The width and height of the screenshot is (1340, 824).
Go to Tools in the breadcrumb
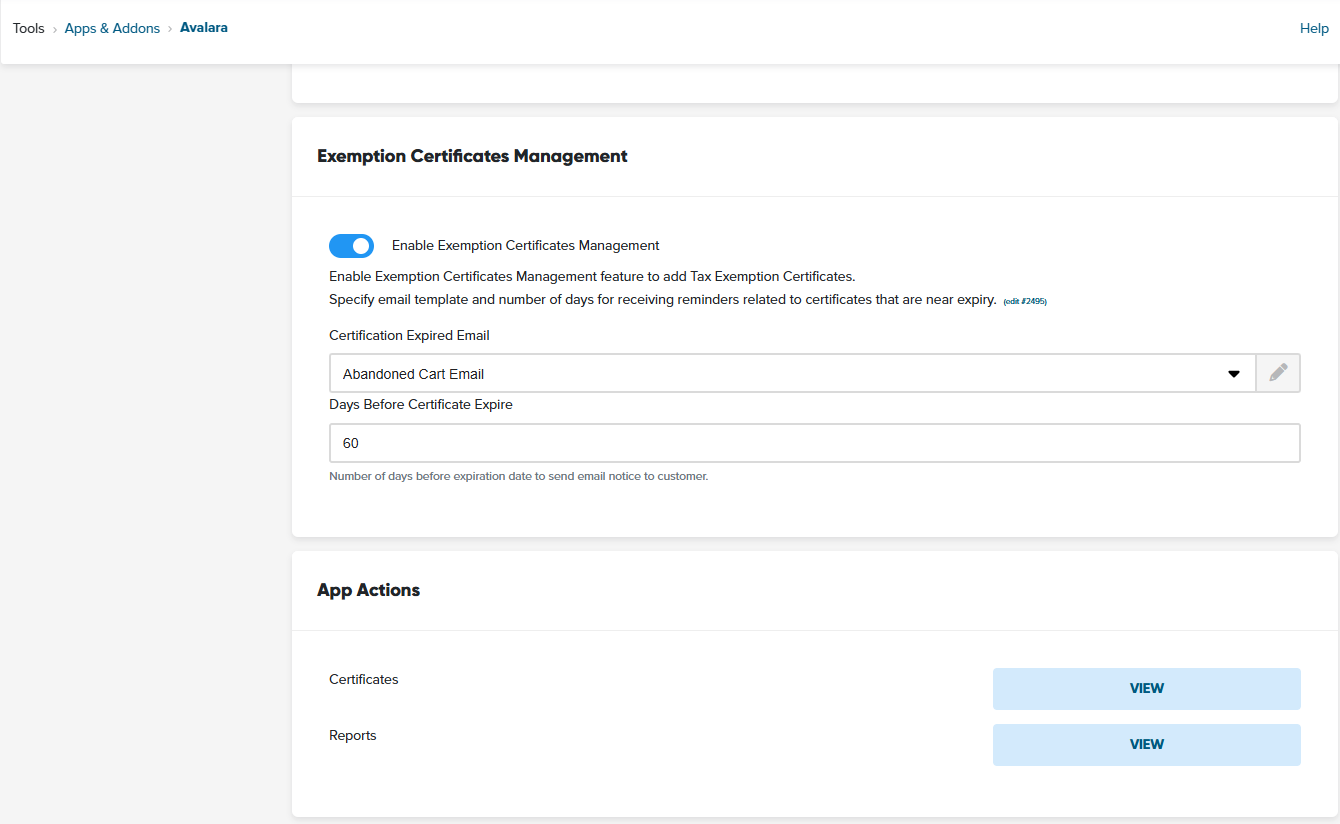29,28
